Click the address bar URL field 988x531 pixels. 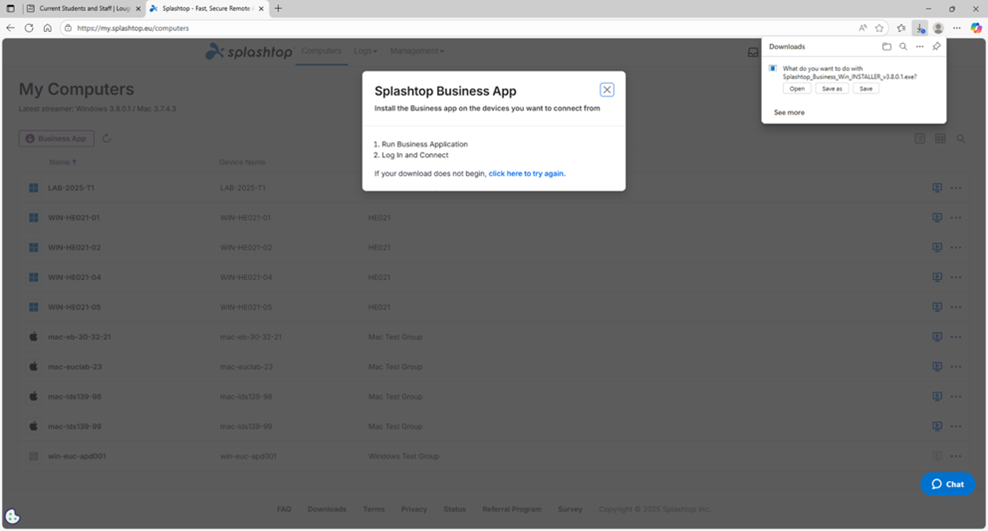pos(400,28)
